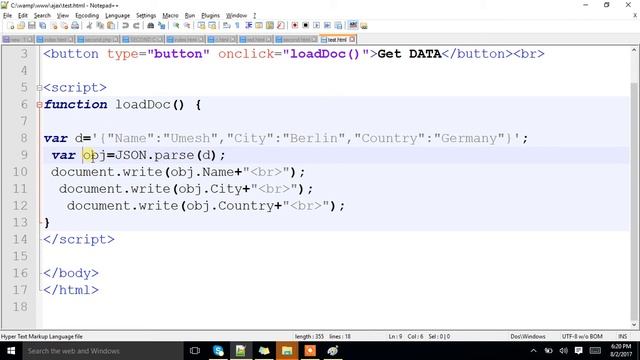This screenshot has width=640, height=360.
Task: Click the Redo toolbar icon
Action: (136, 25)
